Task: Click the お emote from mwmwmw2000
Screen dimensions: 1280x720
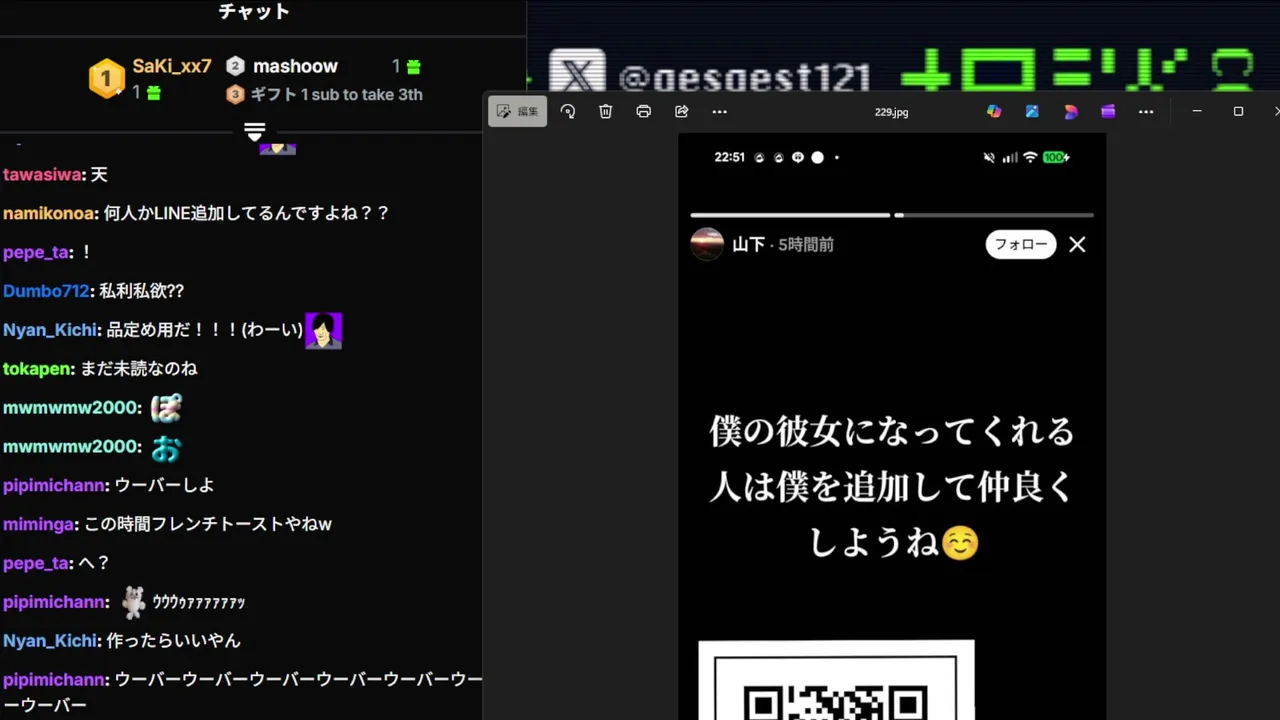Action: (166, 447)
